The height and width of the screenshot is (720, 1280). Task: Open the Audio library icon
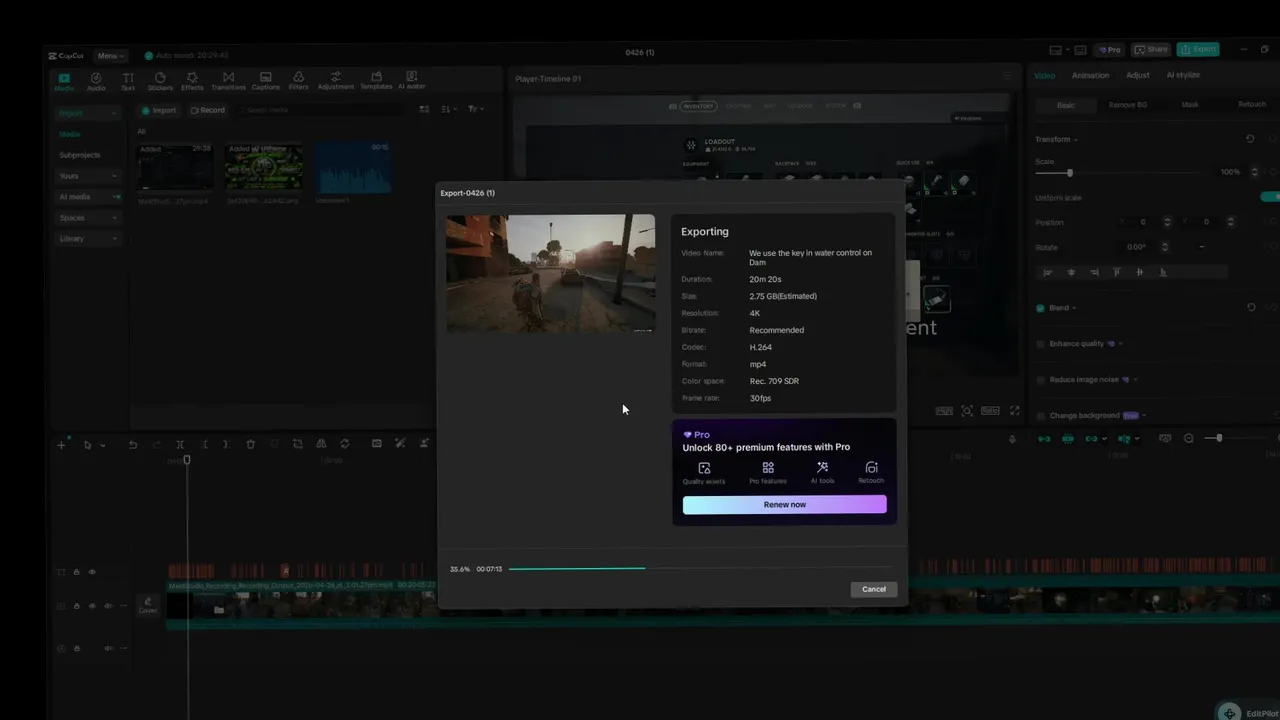(96, 81)
